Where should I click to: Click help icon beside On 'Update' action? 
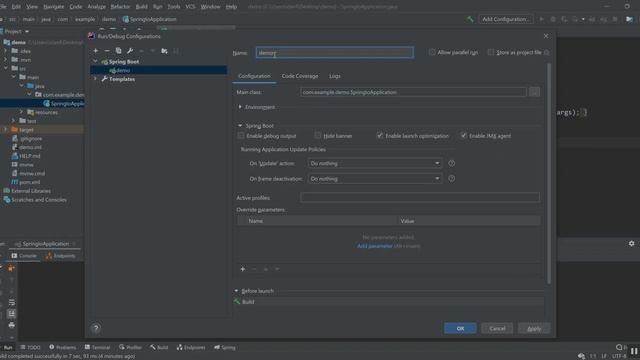coord(451,163)
